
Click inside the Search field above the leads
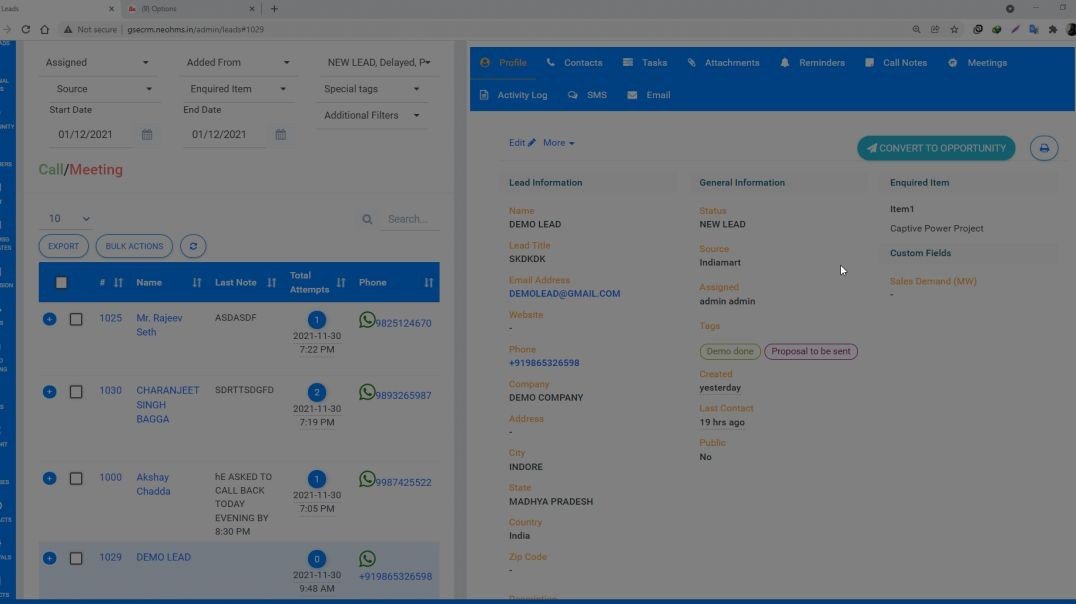[x=408, y=218]
